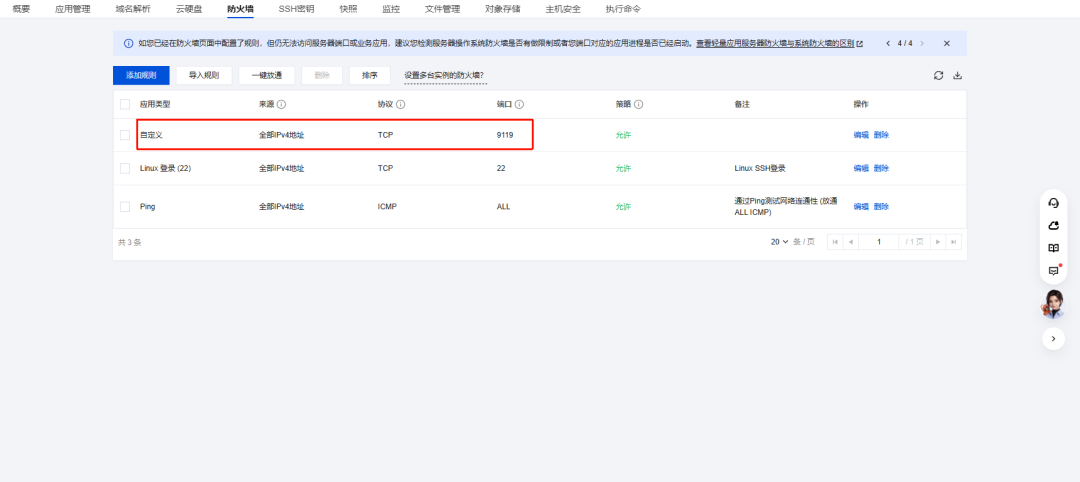
Task: Delete the Linux 登录 (22) rule
Action: pyautogui.click(x=882, y=168)
